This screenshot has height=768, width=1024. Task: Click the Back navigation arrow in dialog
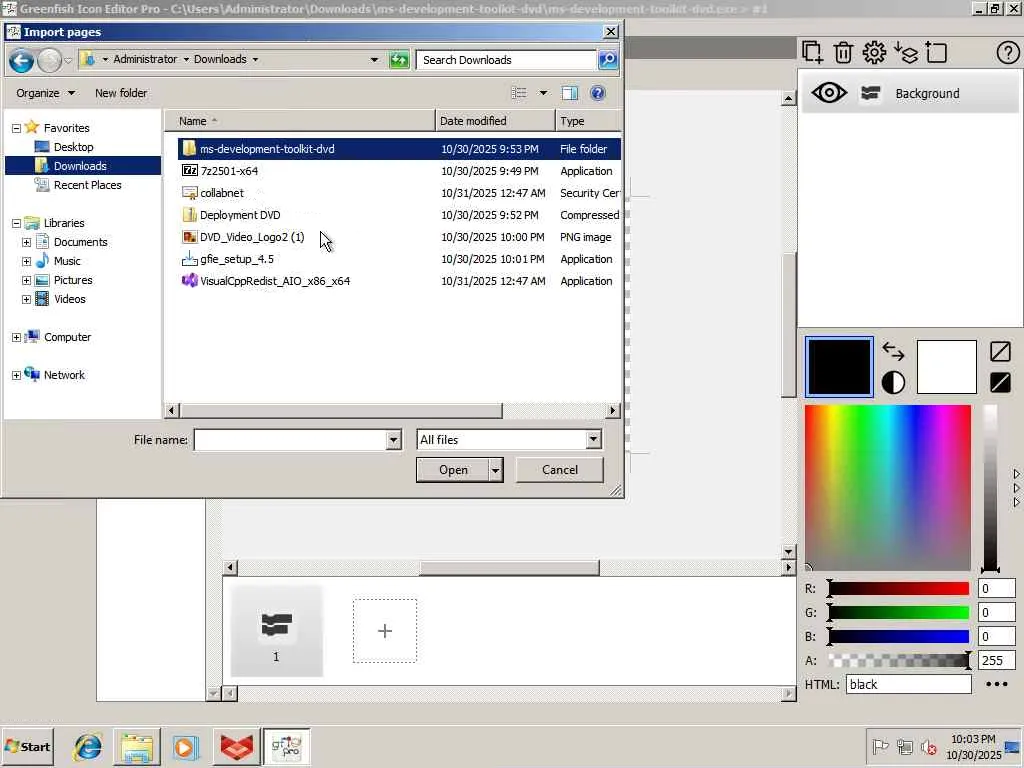[x=21, y=60]
